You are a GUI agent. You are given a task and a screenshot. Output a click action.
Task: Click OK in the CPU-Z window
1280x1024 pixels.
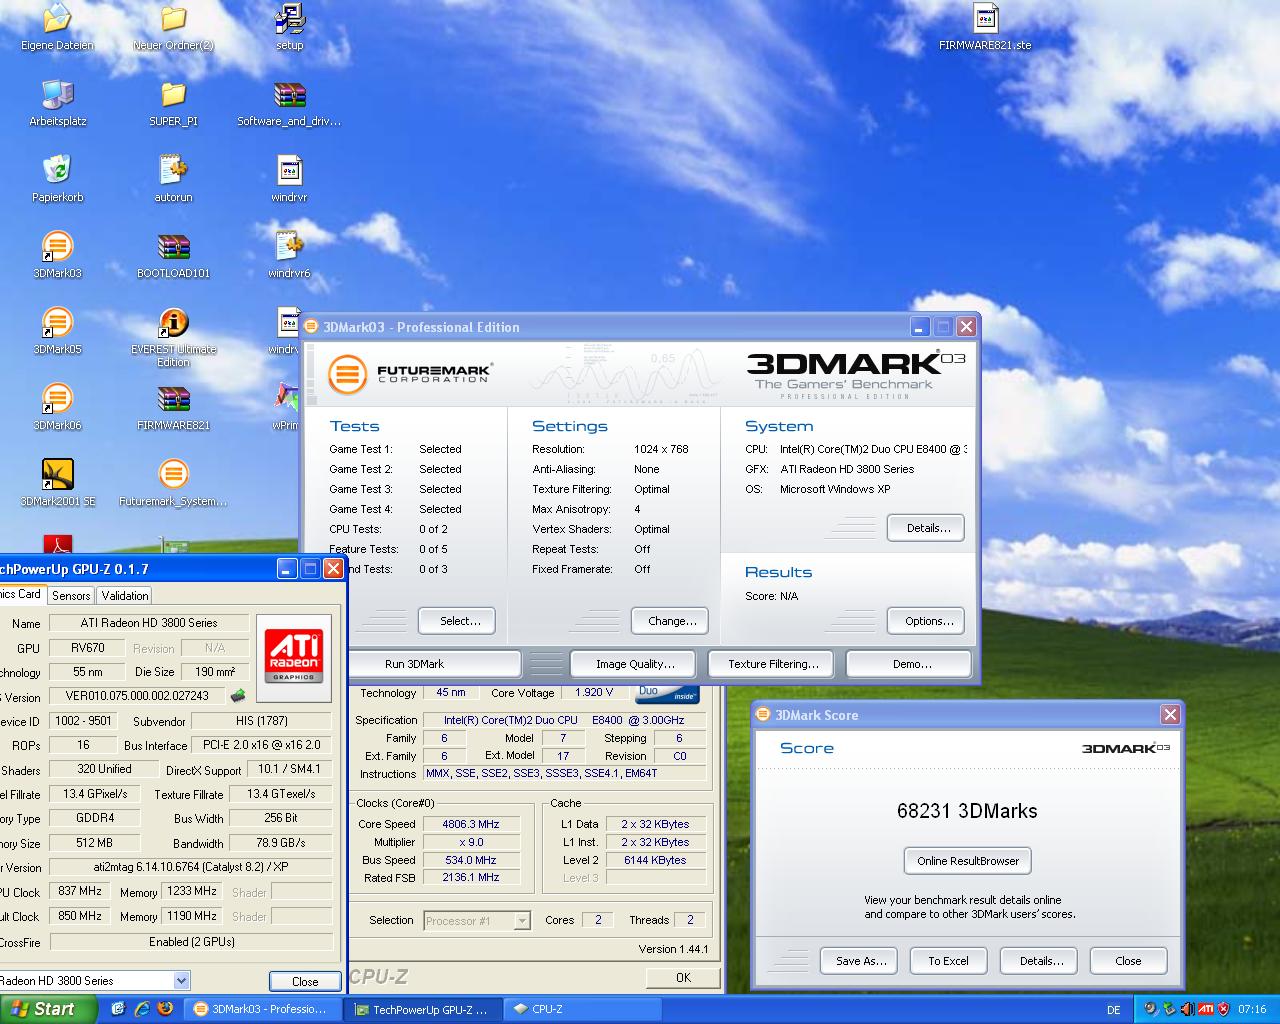(x=683, y=978)
